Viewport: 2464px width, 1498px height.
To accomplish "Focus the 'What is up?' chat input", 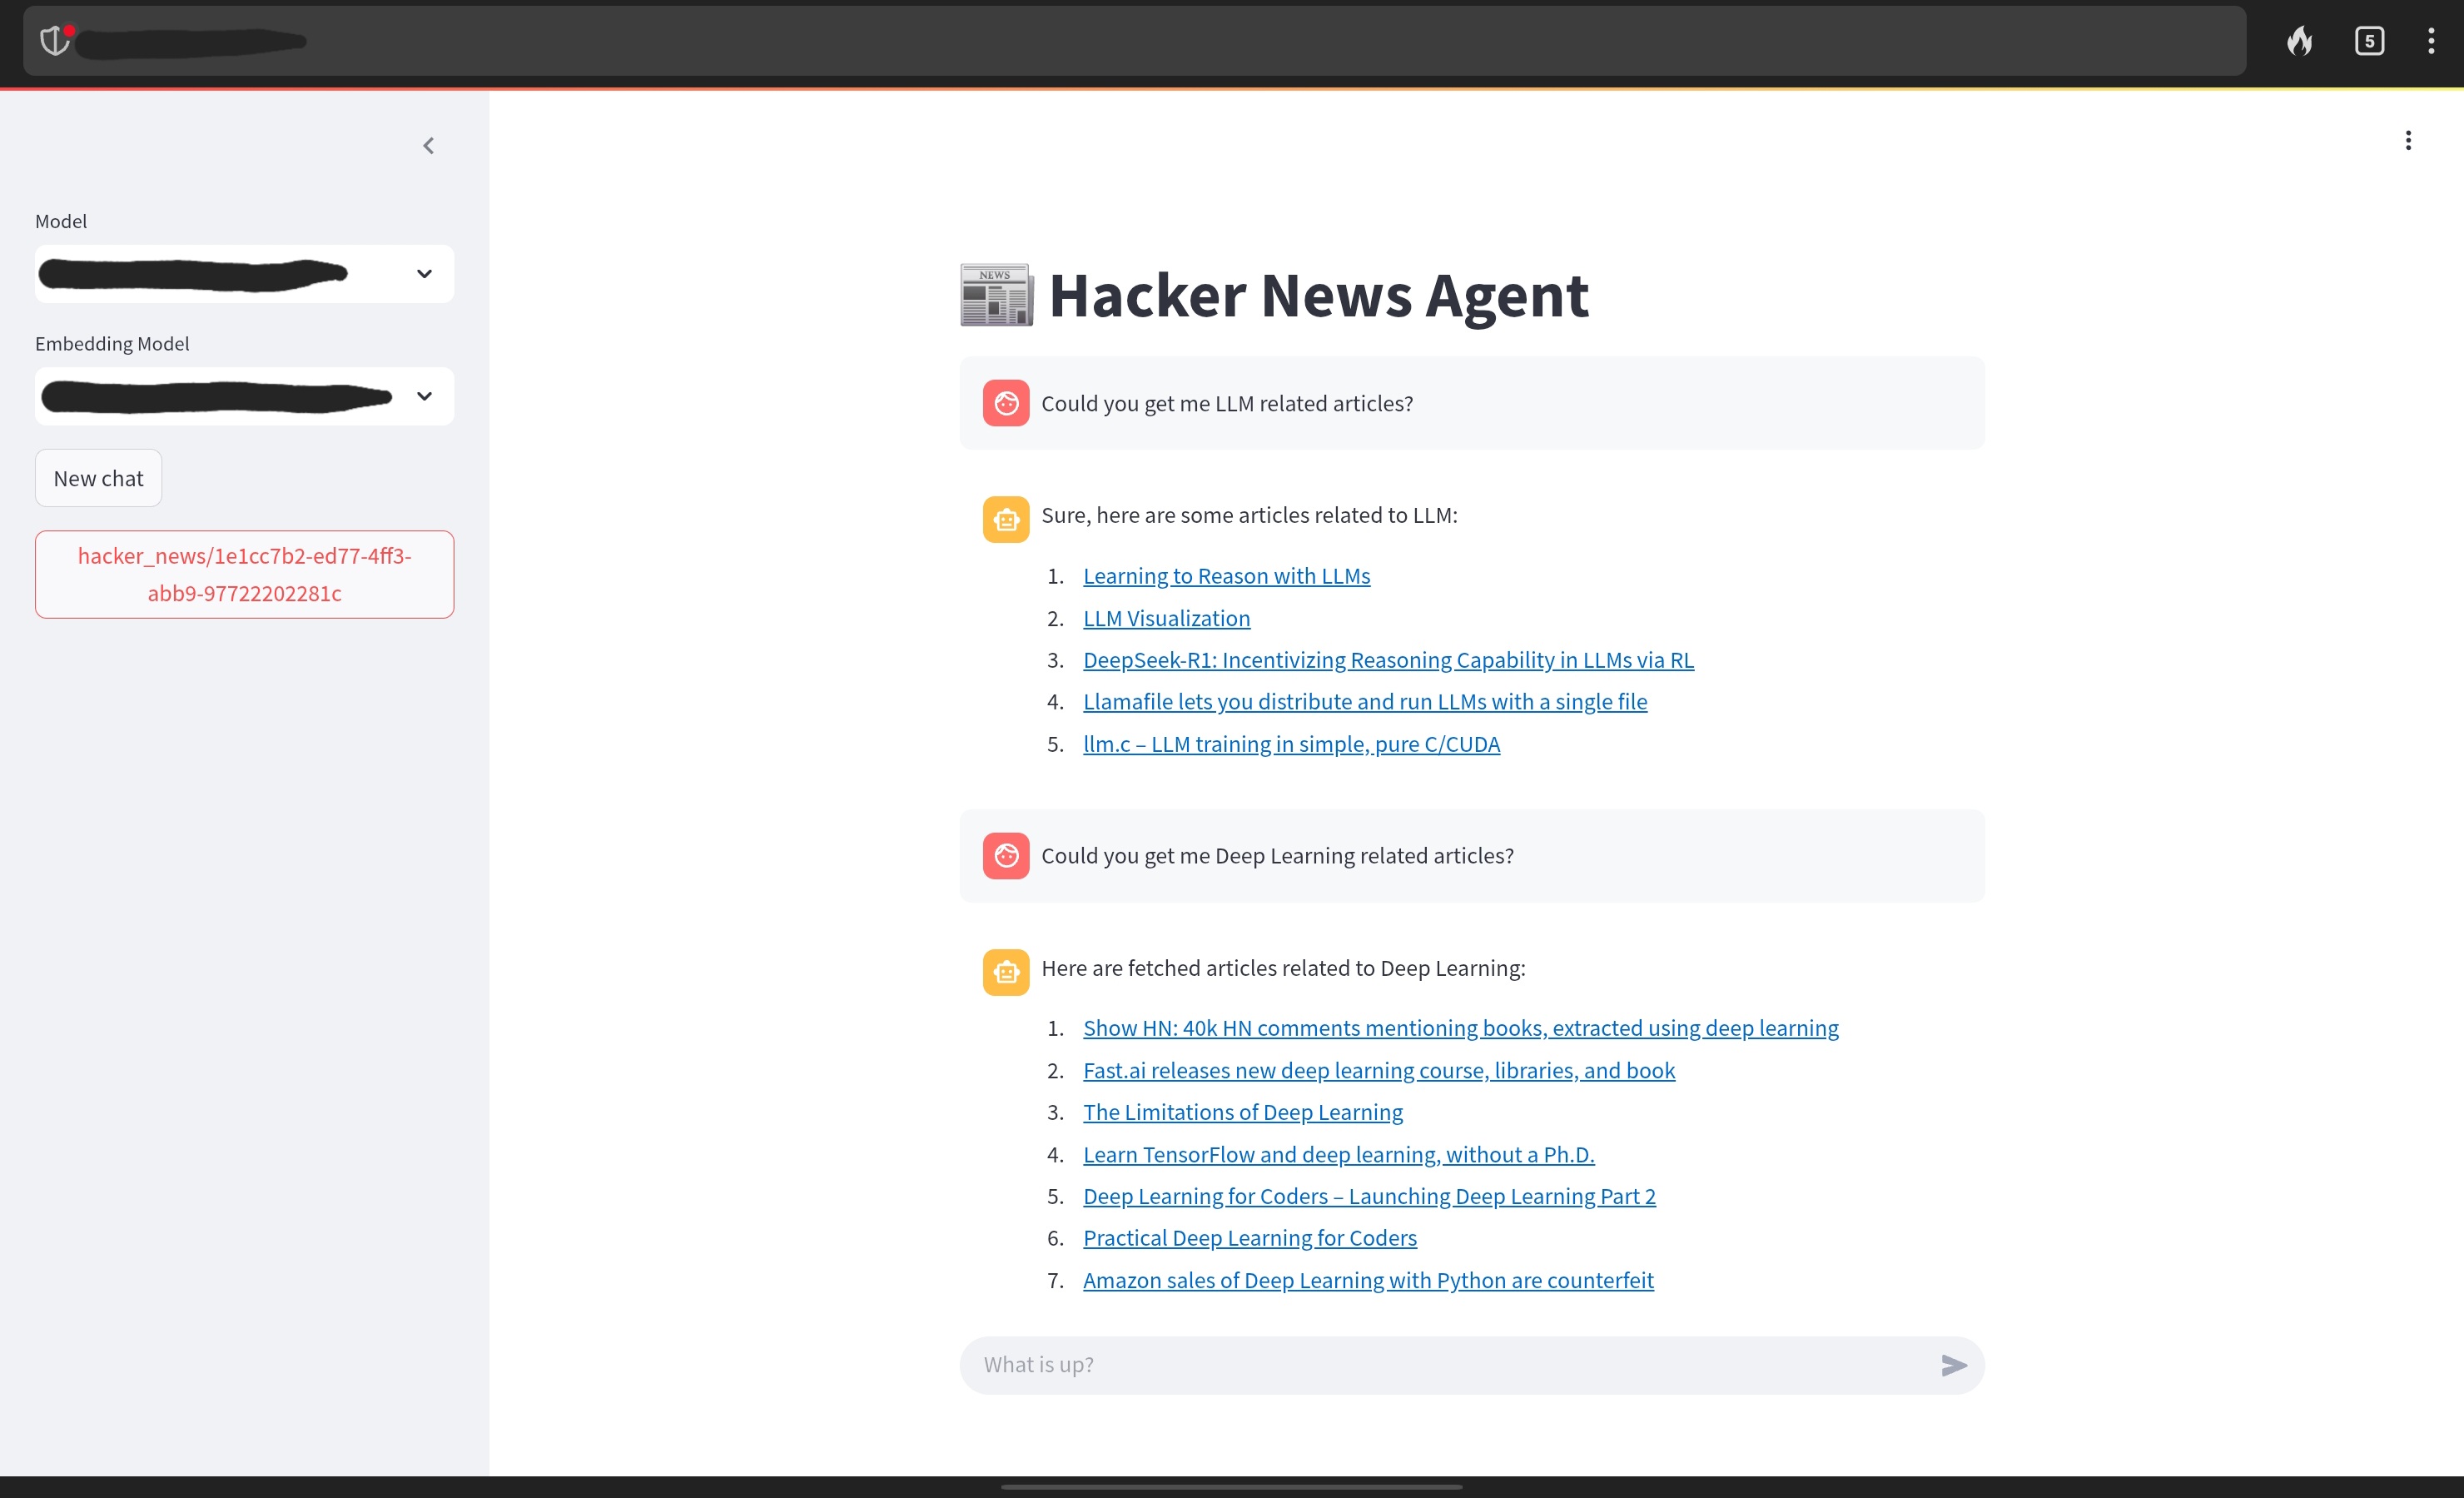I will point(1440,1365).
